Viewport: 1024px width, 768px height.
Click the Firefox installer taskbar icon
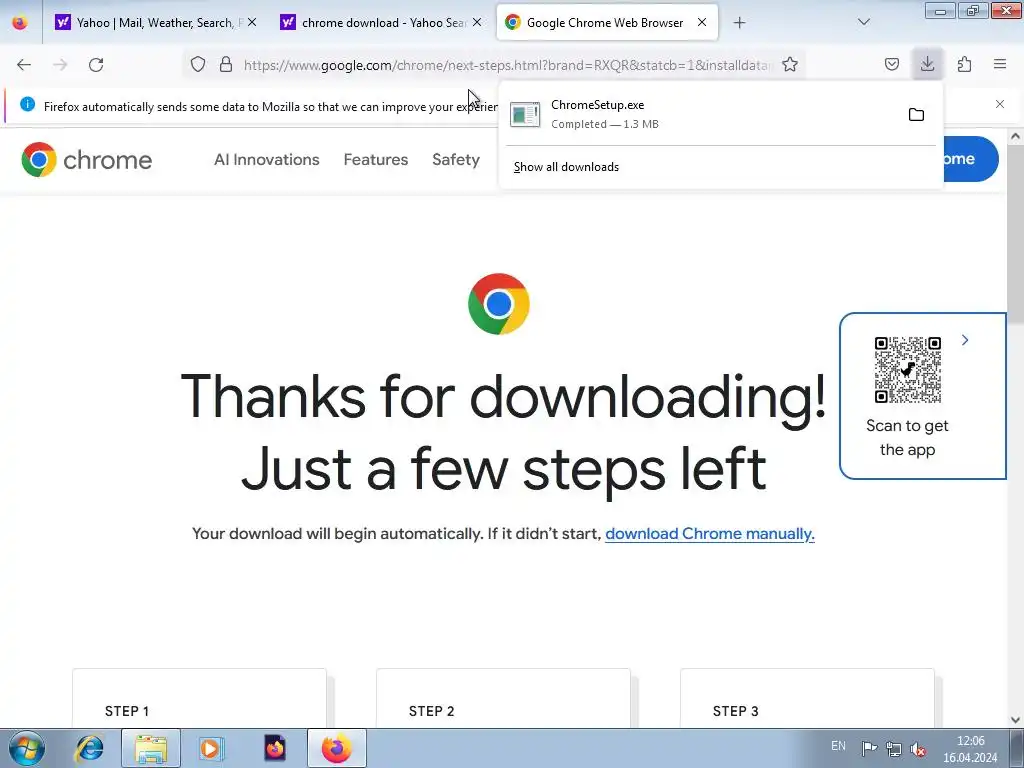(275, 748)
